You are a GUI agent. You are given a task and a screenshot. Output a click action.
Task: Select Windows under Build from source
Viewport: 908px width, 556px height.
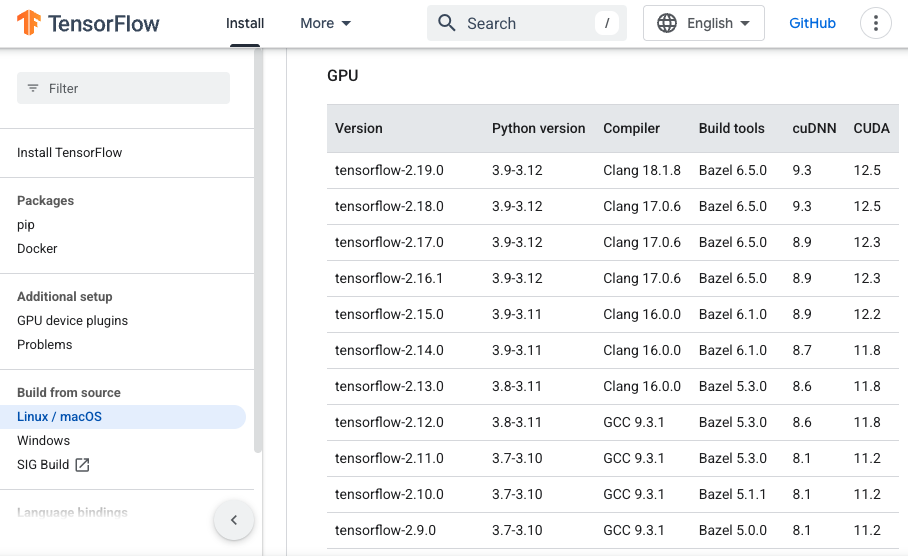(x=43, y=441)
